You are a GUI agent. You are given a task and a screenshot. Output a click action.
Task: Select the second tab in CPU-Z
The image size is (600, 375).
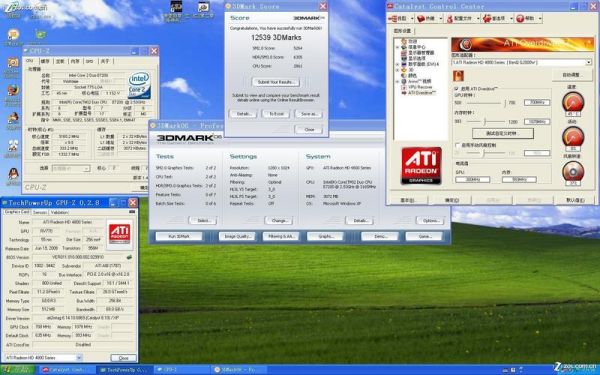pyautogui.click(x=45, y=61)
